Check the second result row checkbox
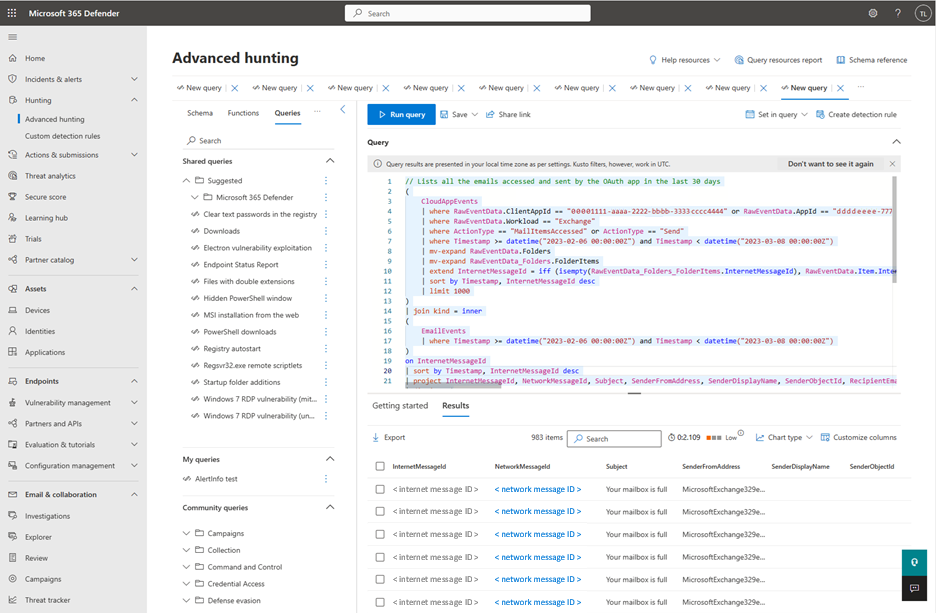This screenshot has height=613, width=936. pos(380,512)
